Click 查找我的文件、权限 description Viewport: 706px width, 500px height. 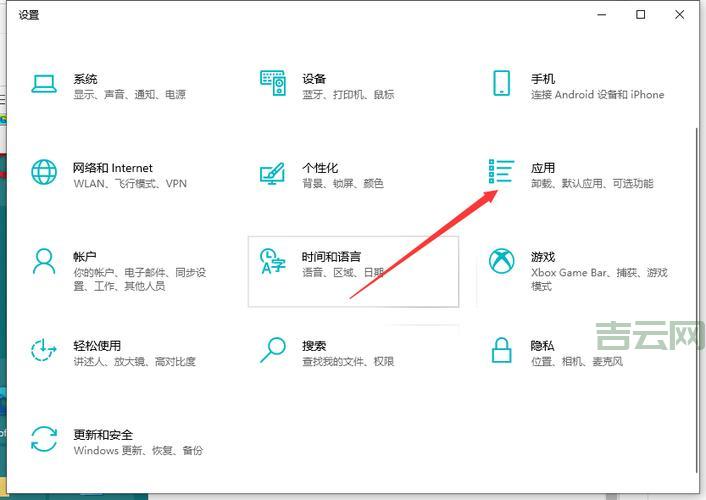click(348, 362)
